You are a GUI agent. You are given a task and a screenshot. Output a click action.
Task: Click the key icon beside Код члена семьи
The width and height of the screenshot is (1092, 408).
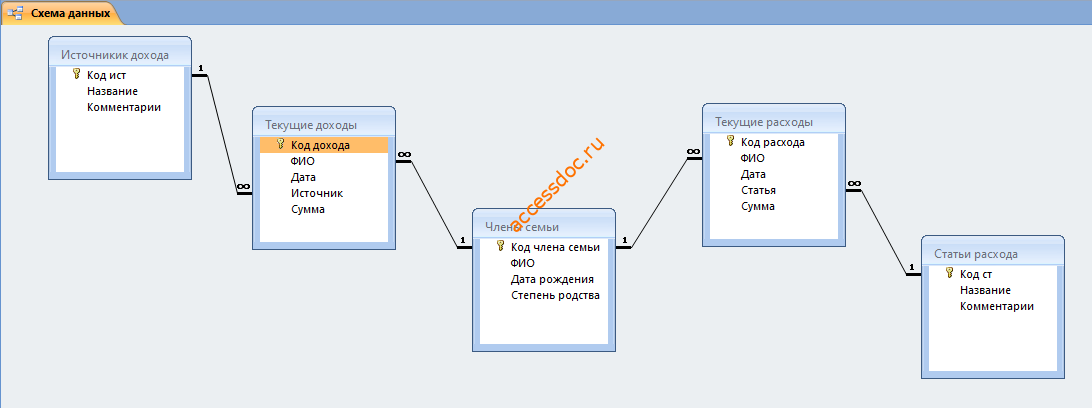tap(500, 246)
